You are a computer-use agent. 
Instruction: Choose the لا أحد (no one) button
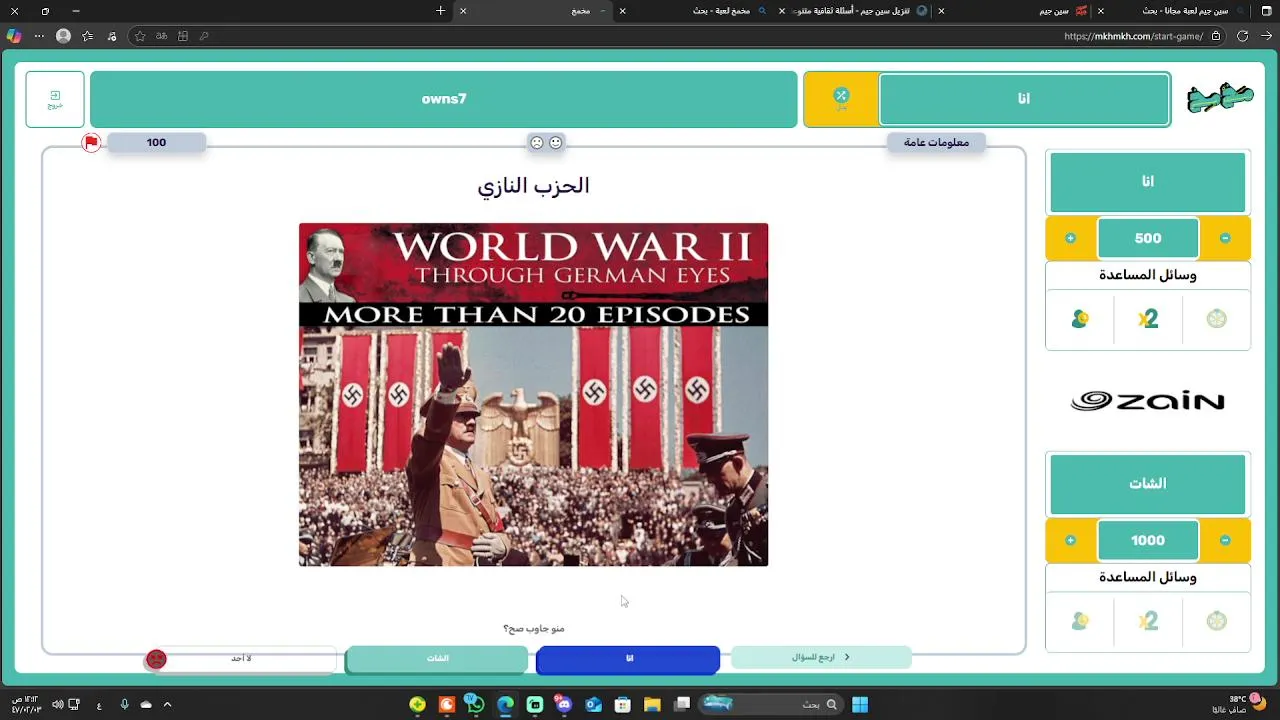[240, 659]
